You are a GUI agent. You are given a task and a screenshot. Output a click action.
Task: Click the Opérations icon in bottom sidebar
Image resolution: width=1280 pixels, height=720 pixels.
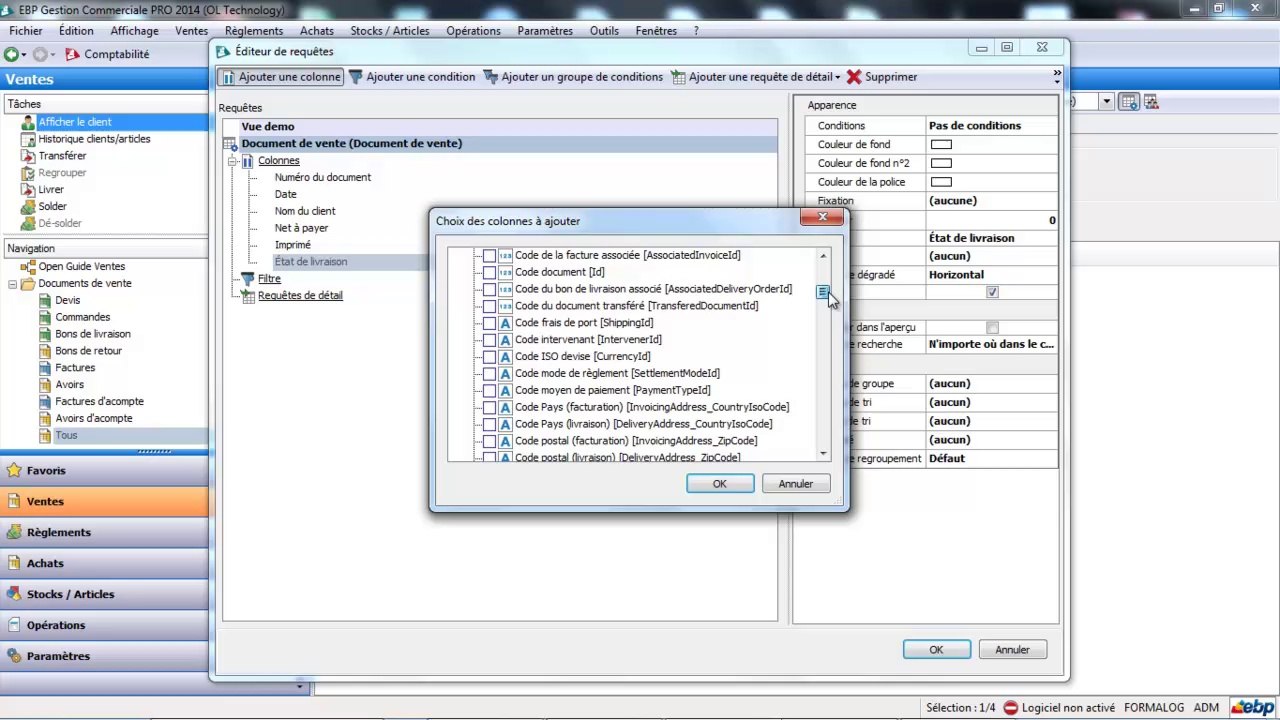click(x=14, y=626)
